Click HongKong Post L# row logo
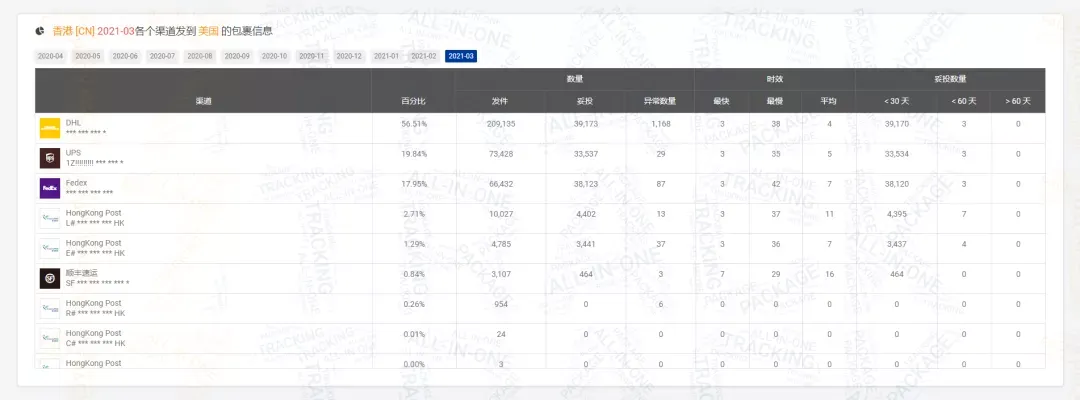The image size is (1080, 400). (50, 218)
